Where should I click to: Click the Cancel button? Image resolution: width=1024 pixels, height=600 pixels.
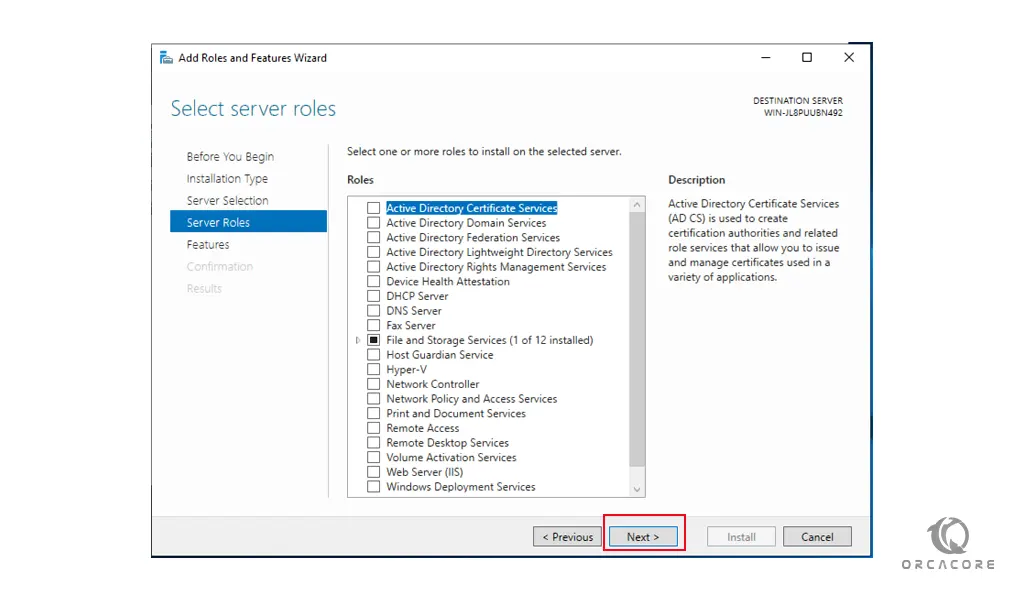(x=817, y=537)
